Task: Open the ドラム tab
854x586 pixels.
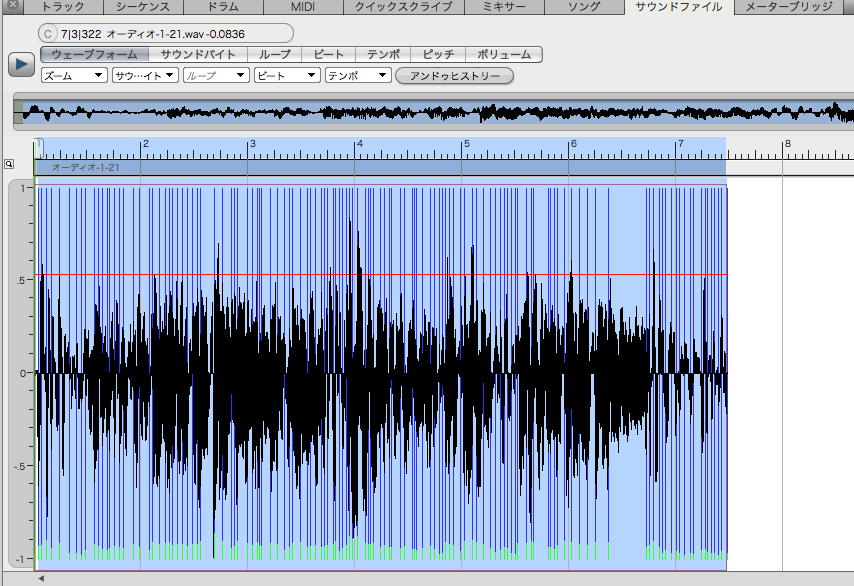Action: click(223, 7)
